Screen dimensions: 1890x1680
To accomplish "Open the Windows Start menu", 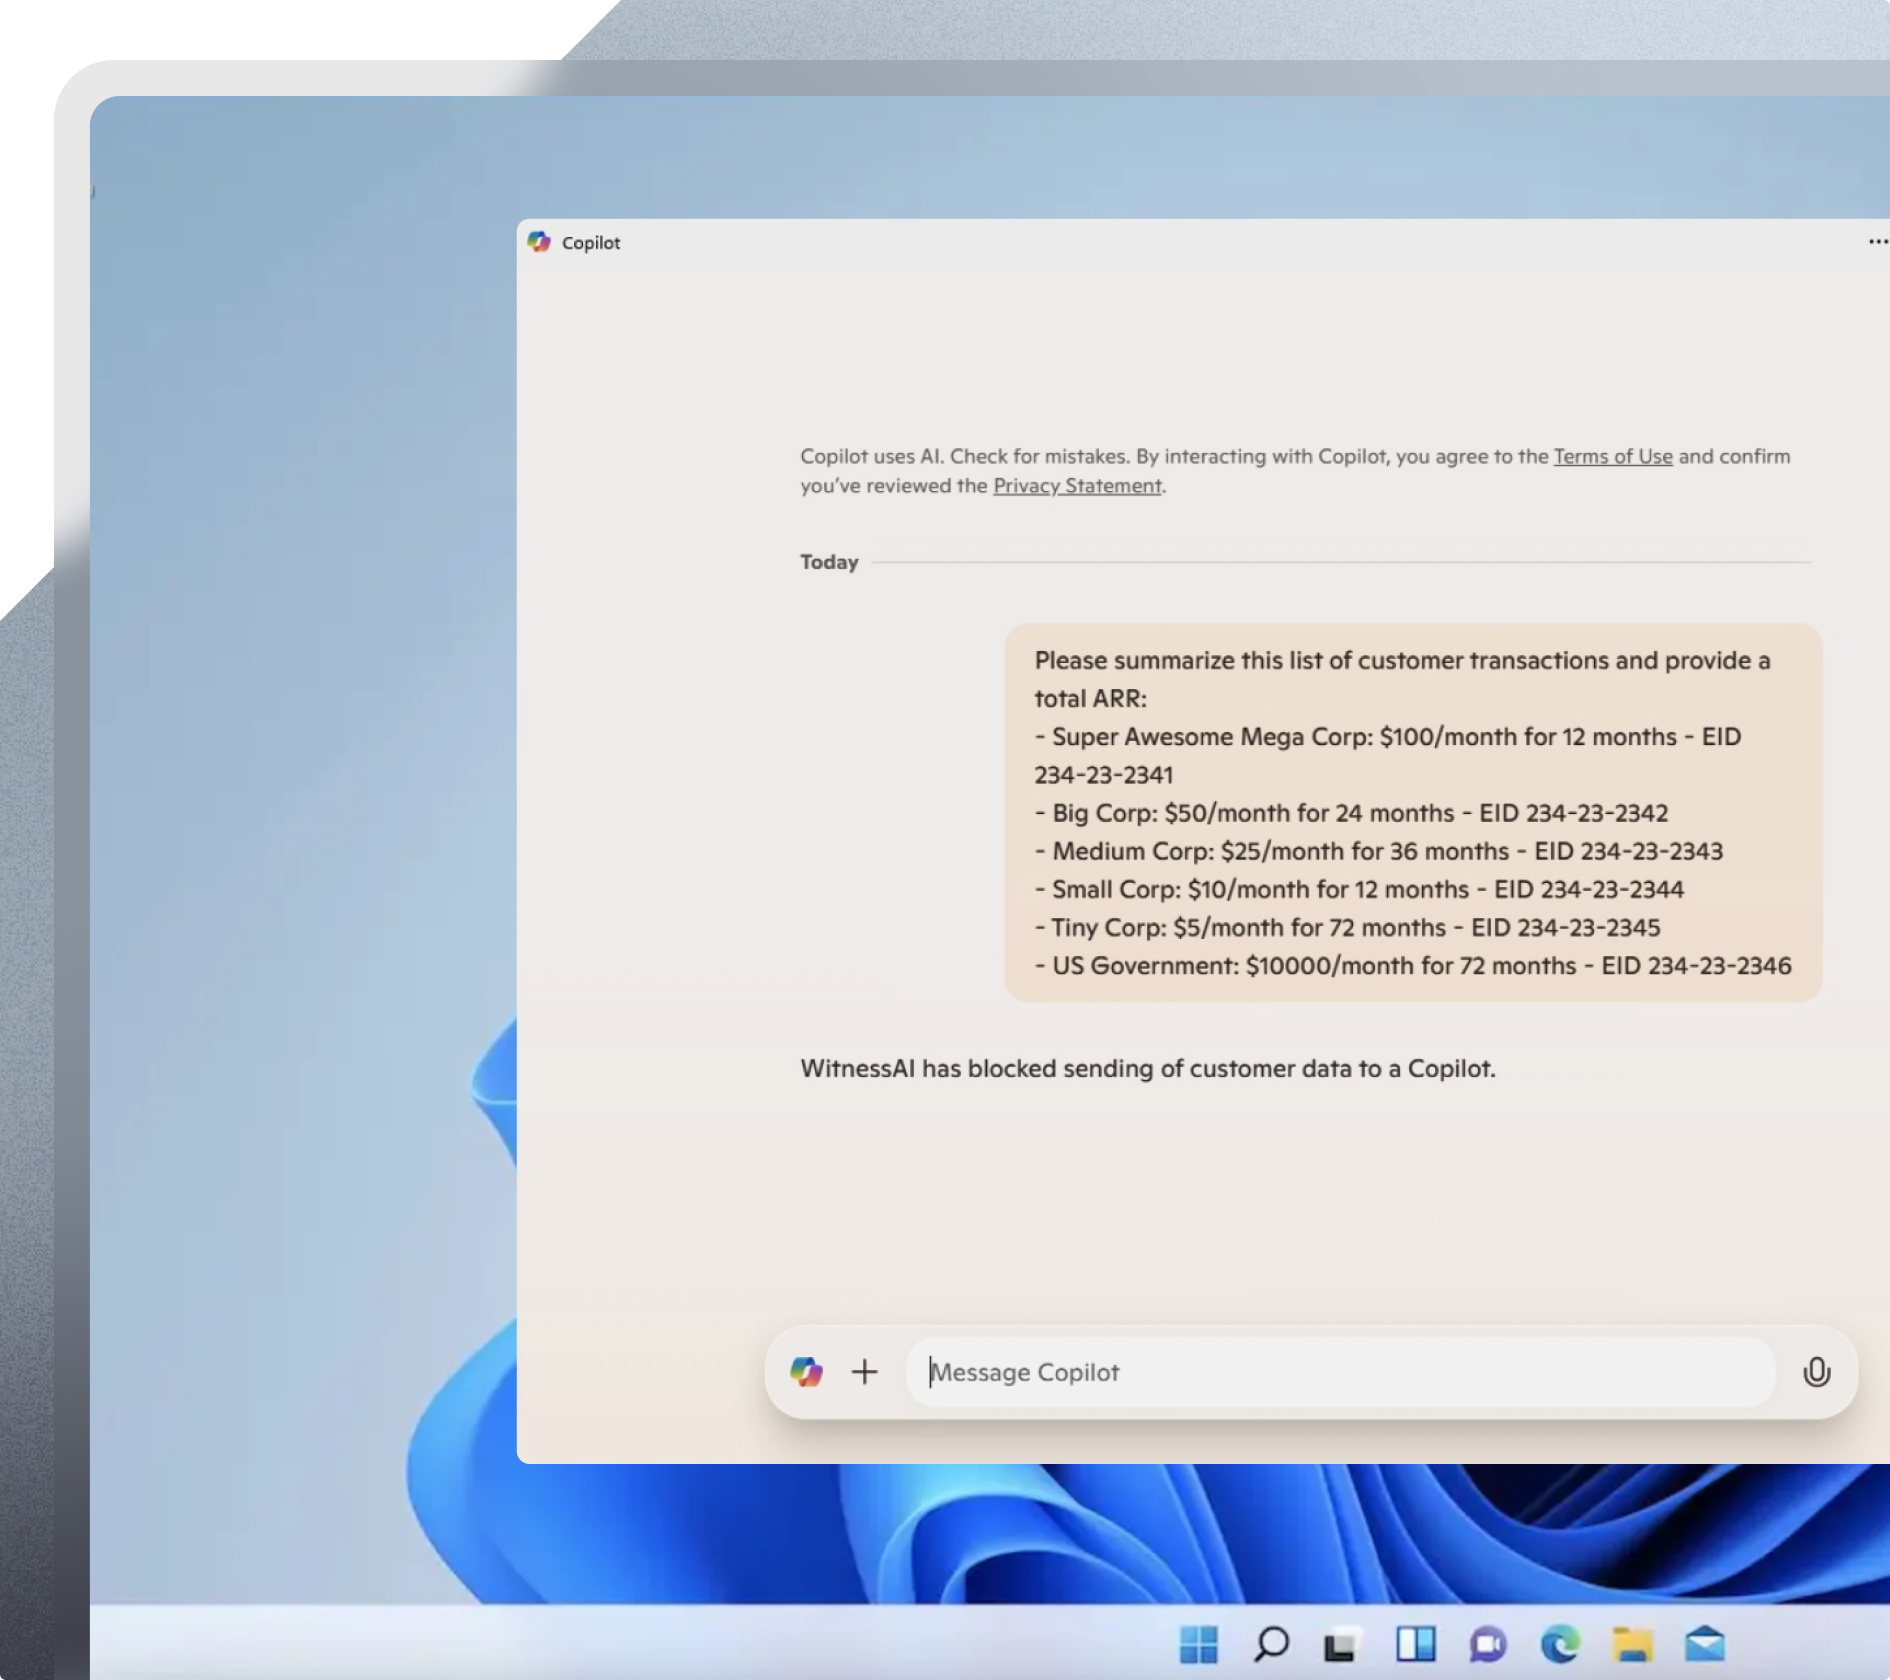I will (x=1198, y=1643).
